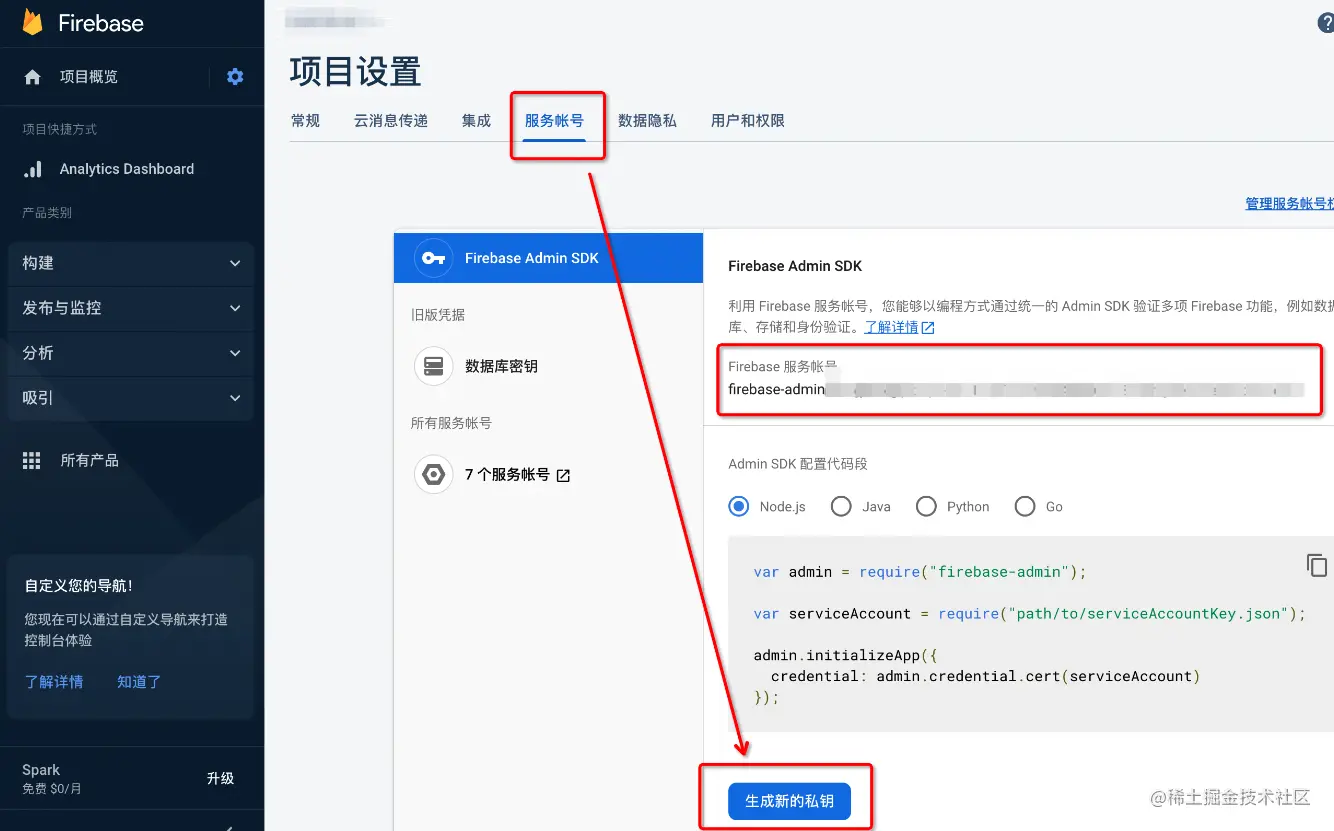1334x831 pixels.
Task: Click the Firebase flame logo
Action: 32,22
